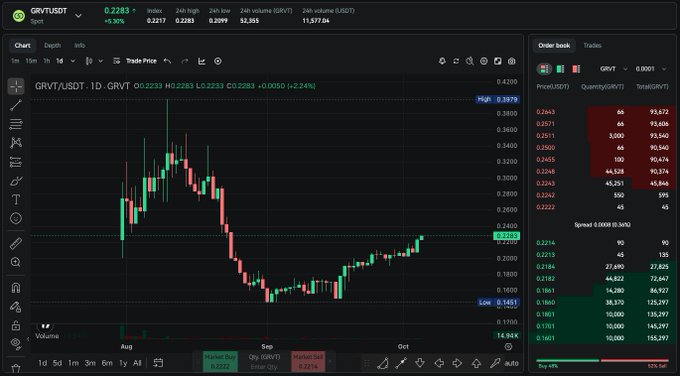The image size is (680, 376).
Task: Open the go-to-date calendar icon
Action: click(x=158, y=363)
